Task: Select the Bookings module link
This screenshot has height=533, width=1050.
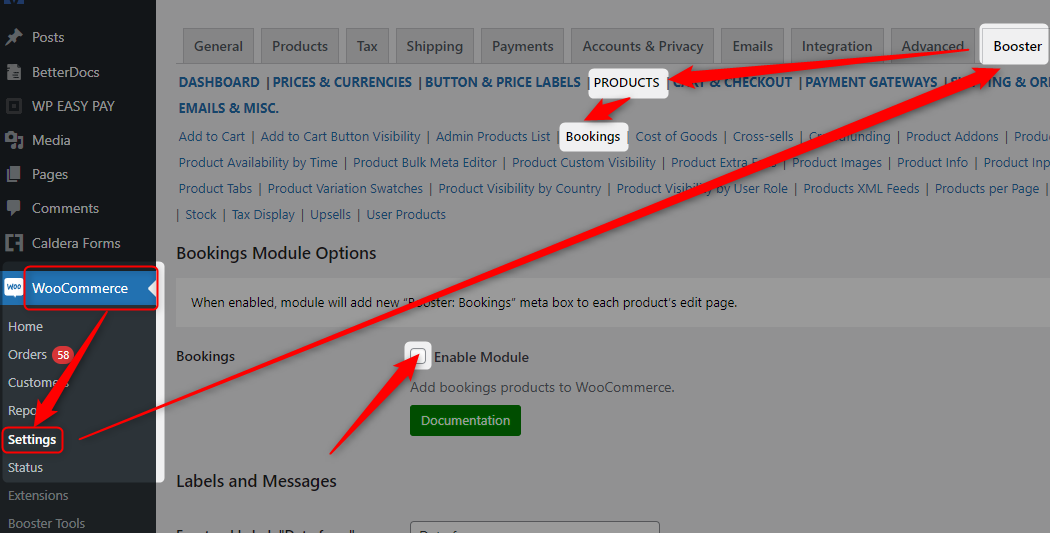Action: (593, 137)
